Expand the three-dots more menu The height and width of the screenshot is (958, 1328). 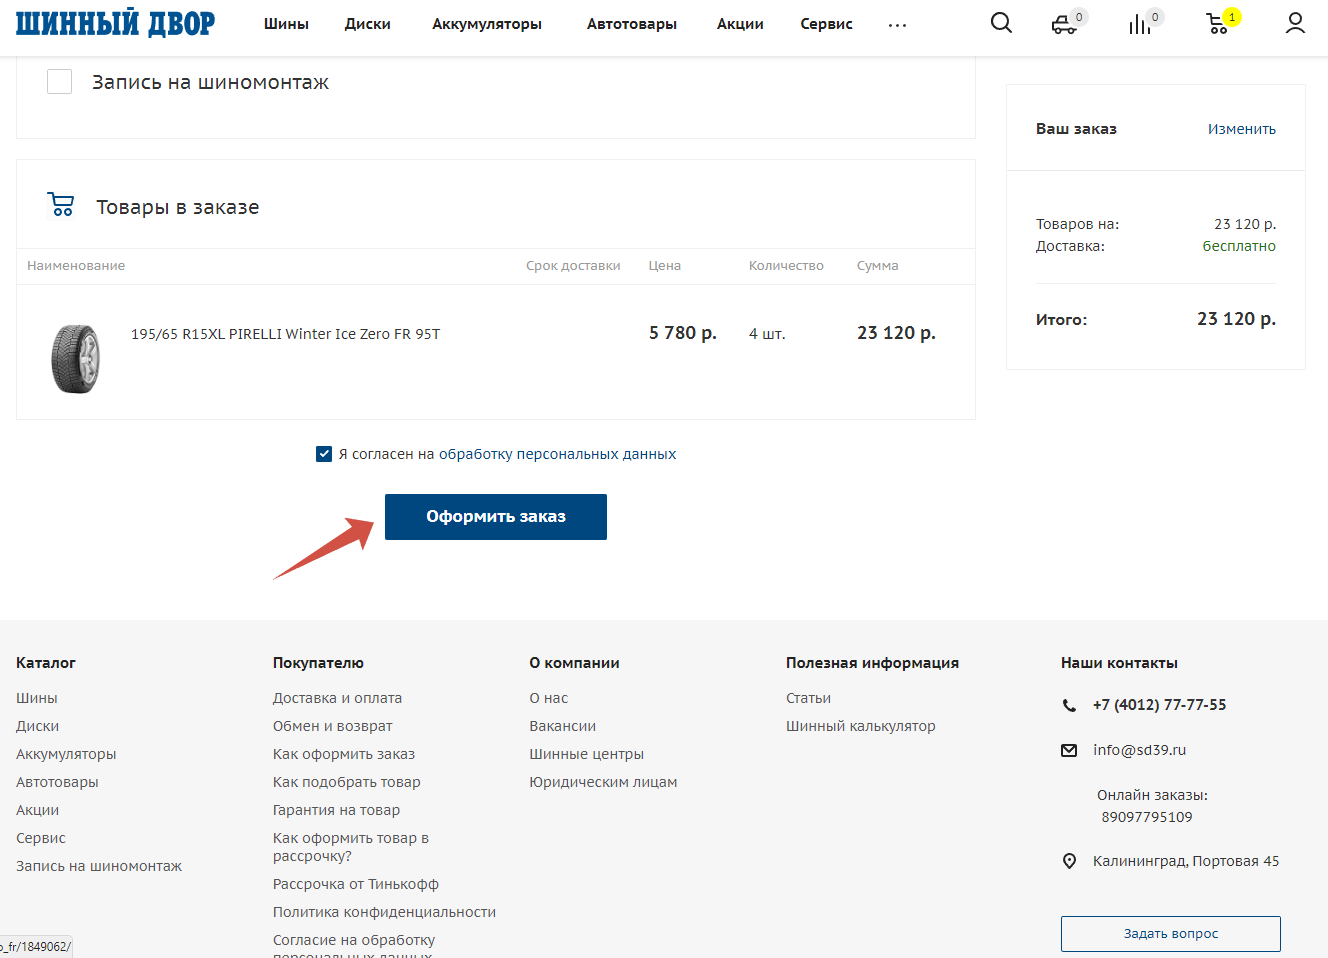point(897,25)
